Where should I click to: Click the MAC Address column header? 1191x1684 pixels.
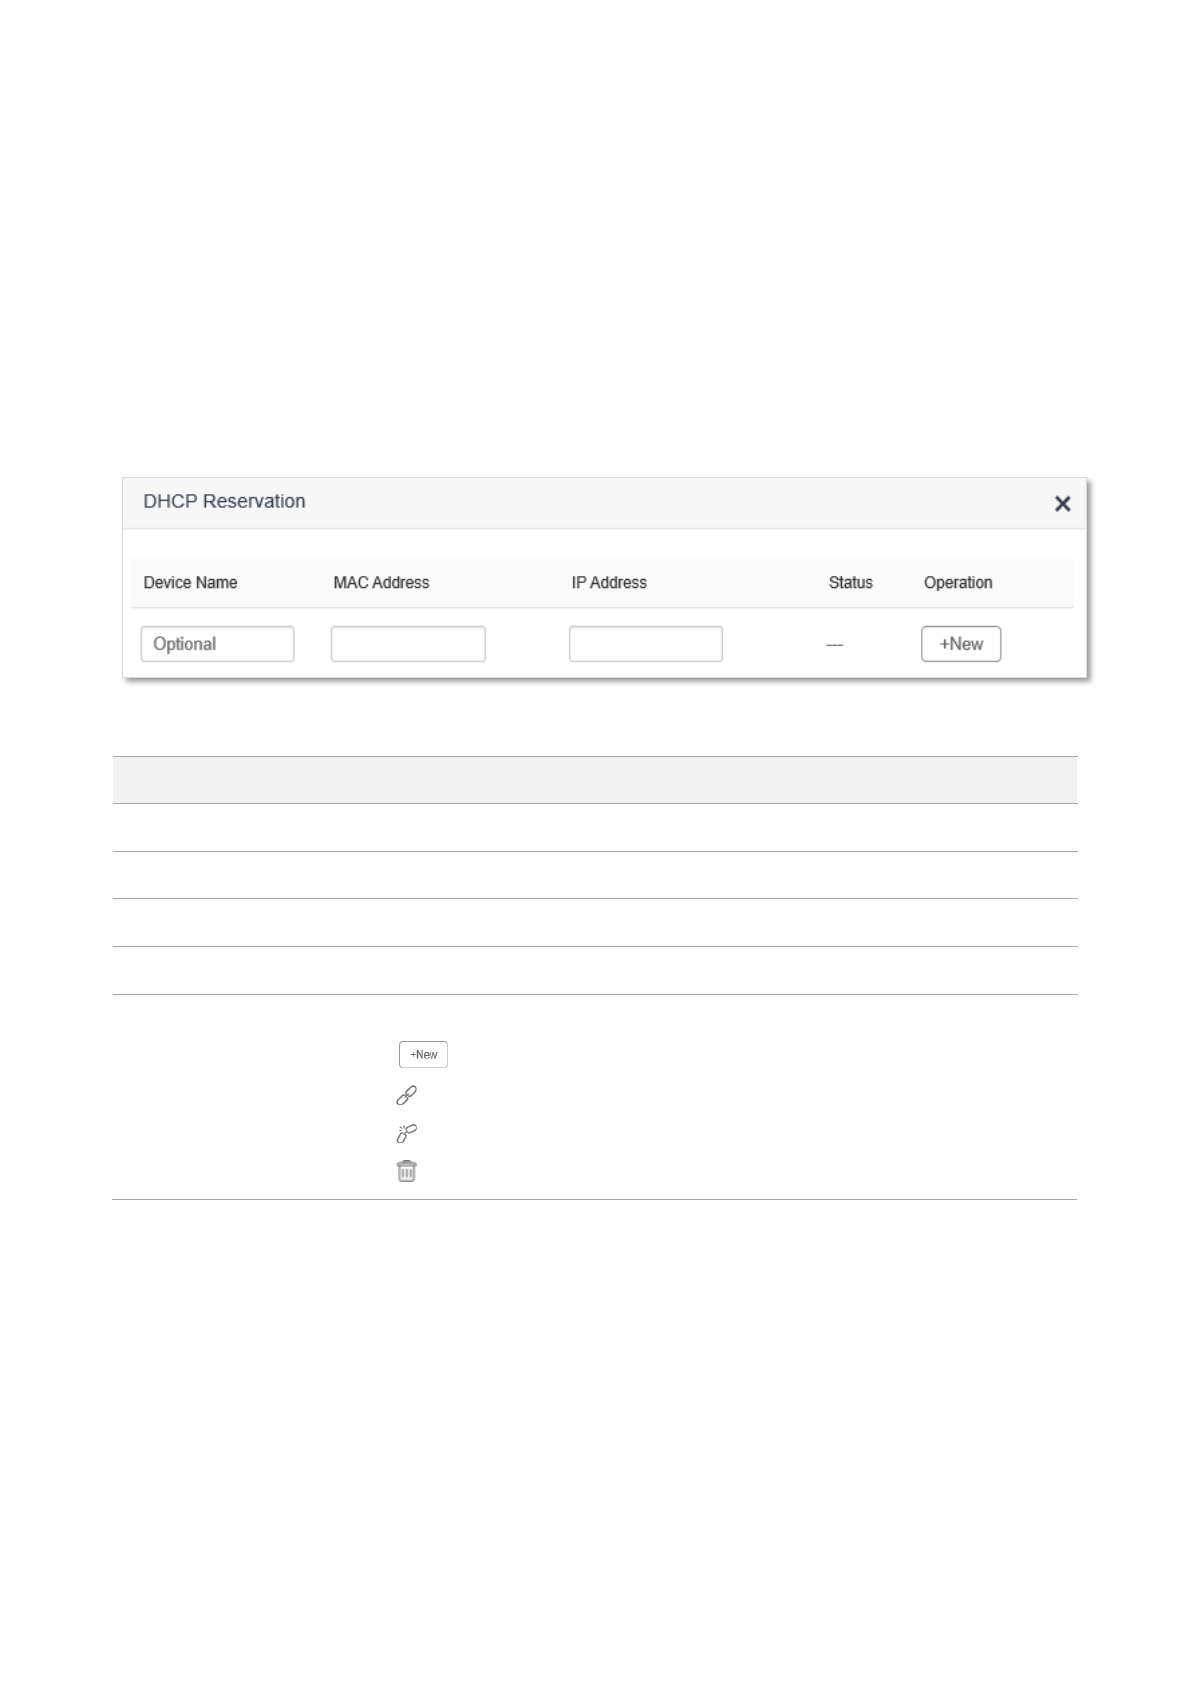(381, 583)
